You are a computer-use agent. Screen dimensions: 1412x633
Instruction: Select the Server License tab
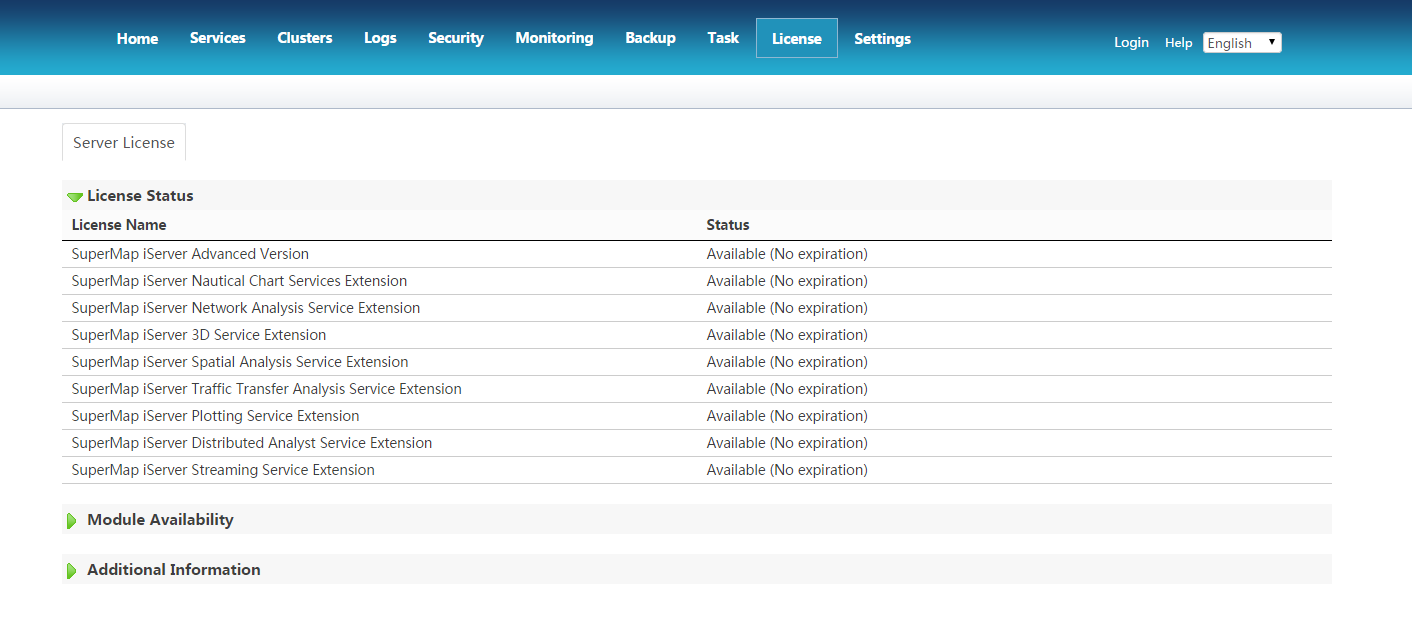coord(124,143)
